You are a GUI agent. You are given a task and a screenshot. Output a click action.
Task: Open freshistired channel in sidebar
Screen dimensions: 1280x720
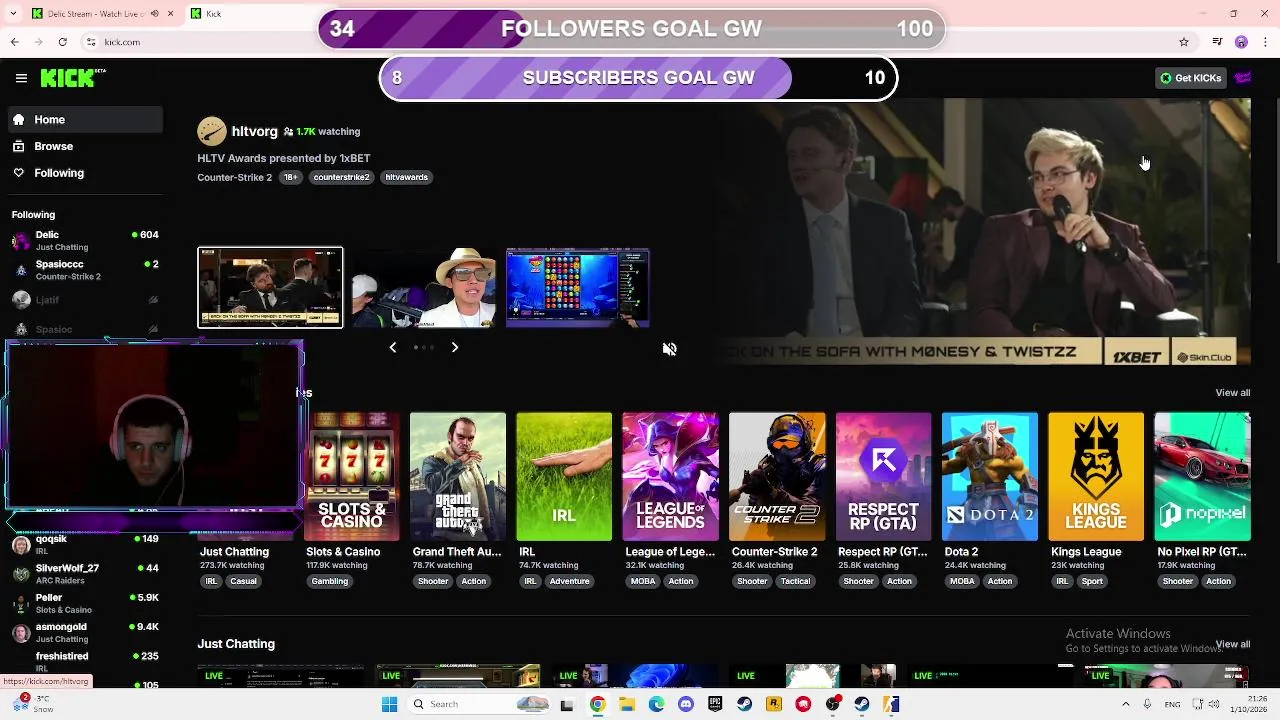point(85,661)
